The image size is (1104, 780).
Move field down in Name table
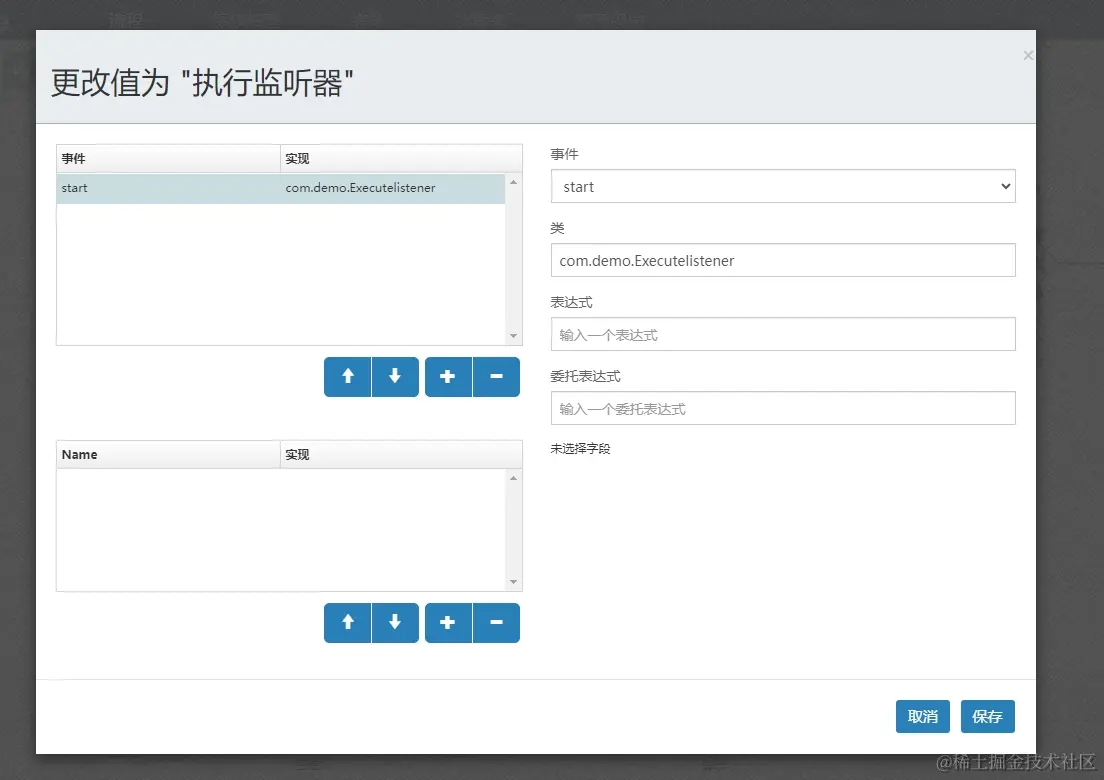pos(395,623)
